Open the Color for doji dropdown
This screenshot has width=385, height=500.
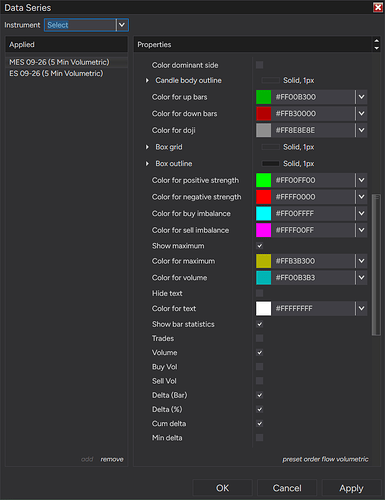pos(361,130)
